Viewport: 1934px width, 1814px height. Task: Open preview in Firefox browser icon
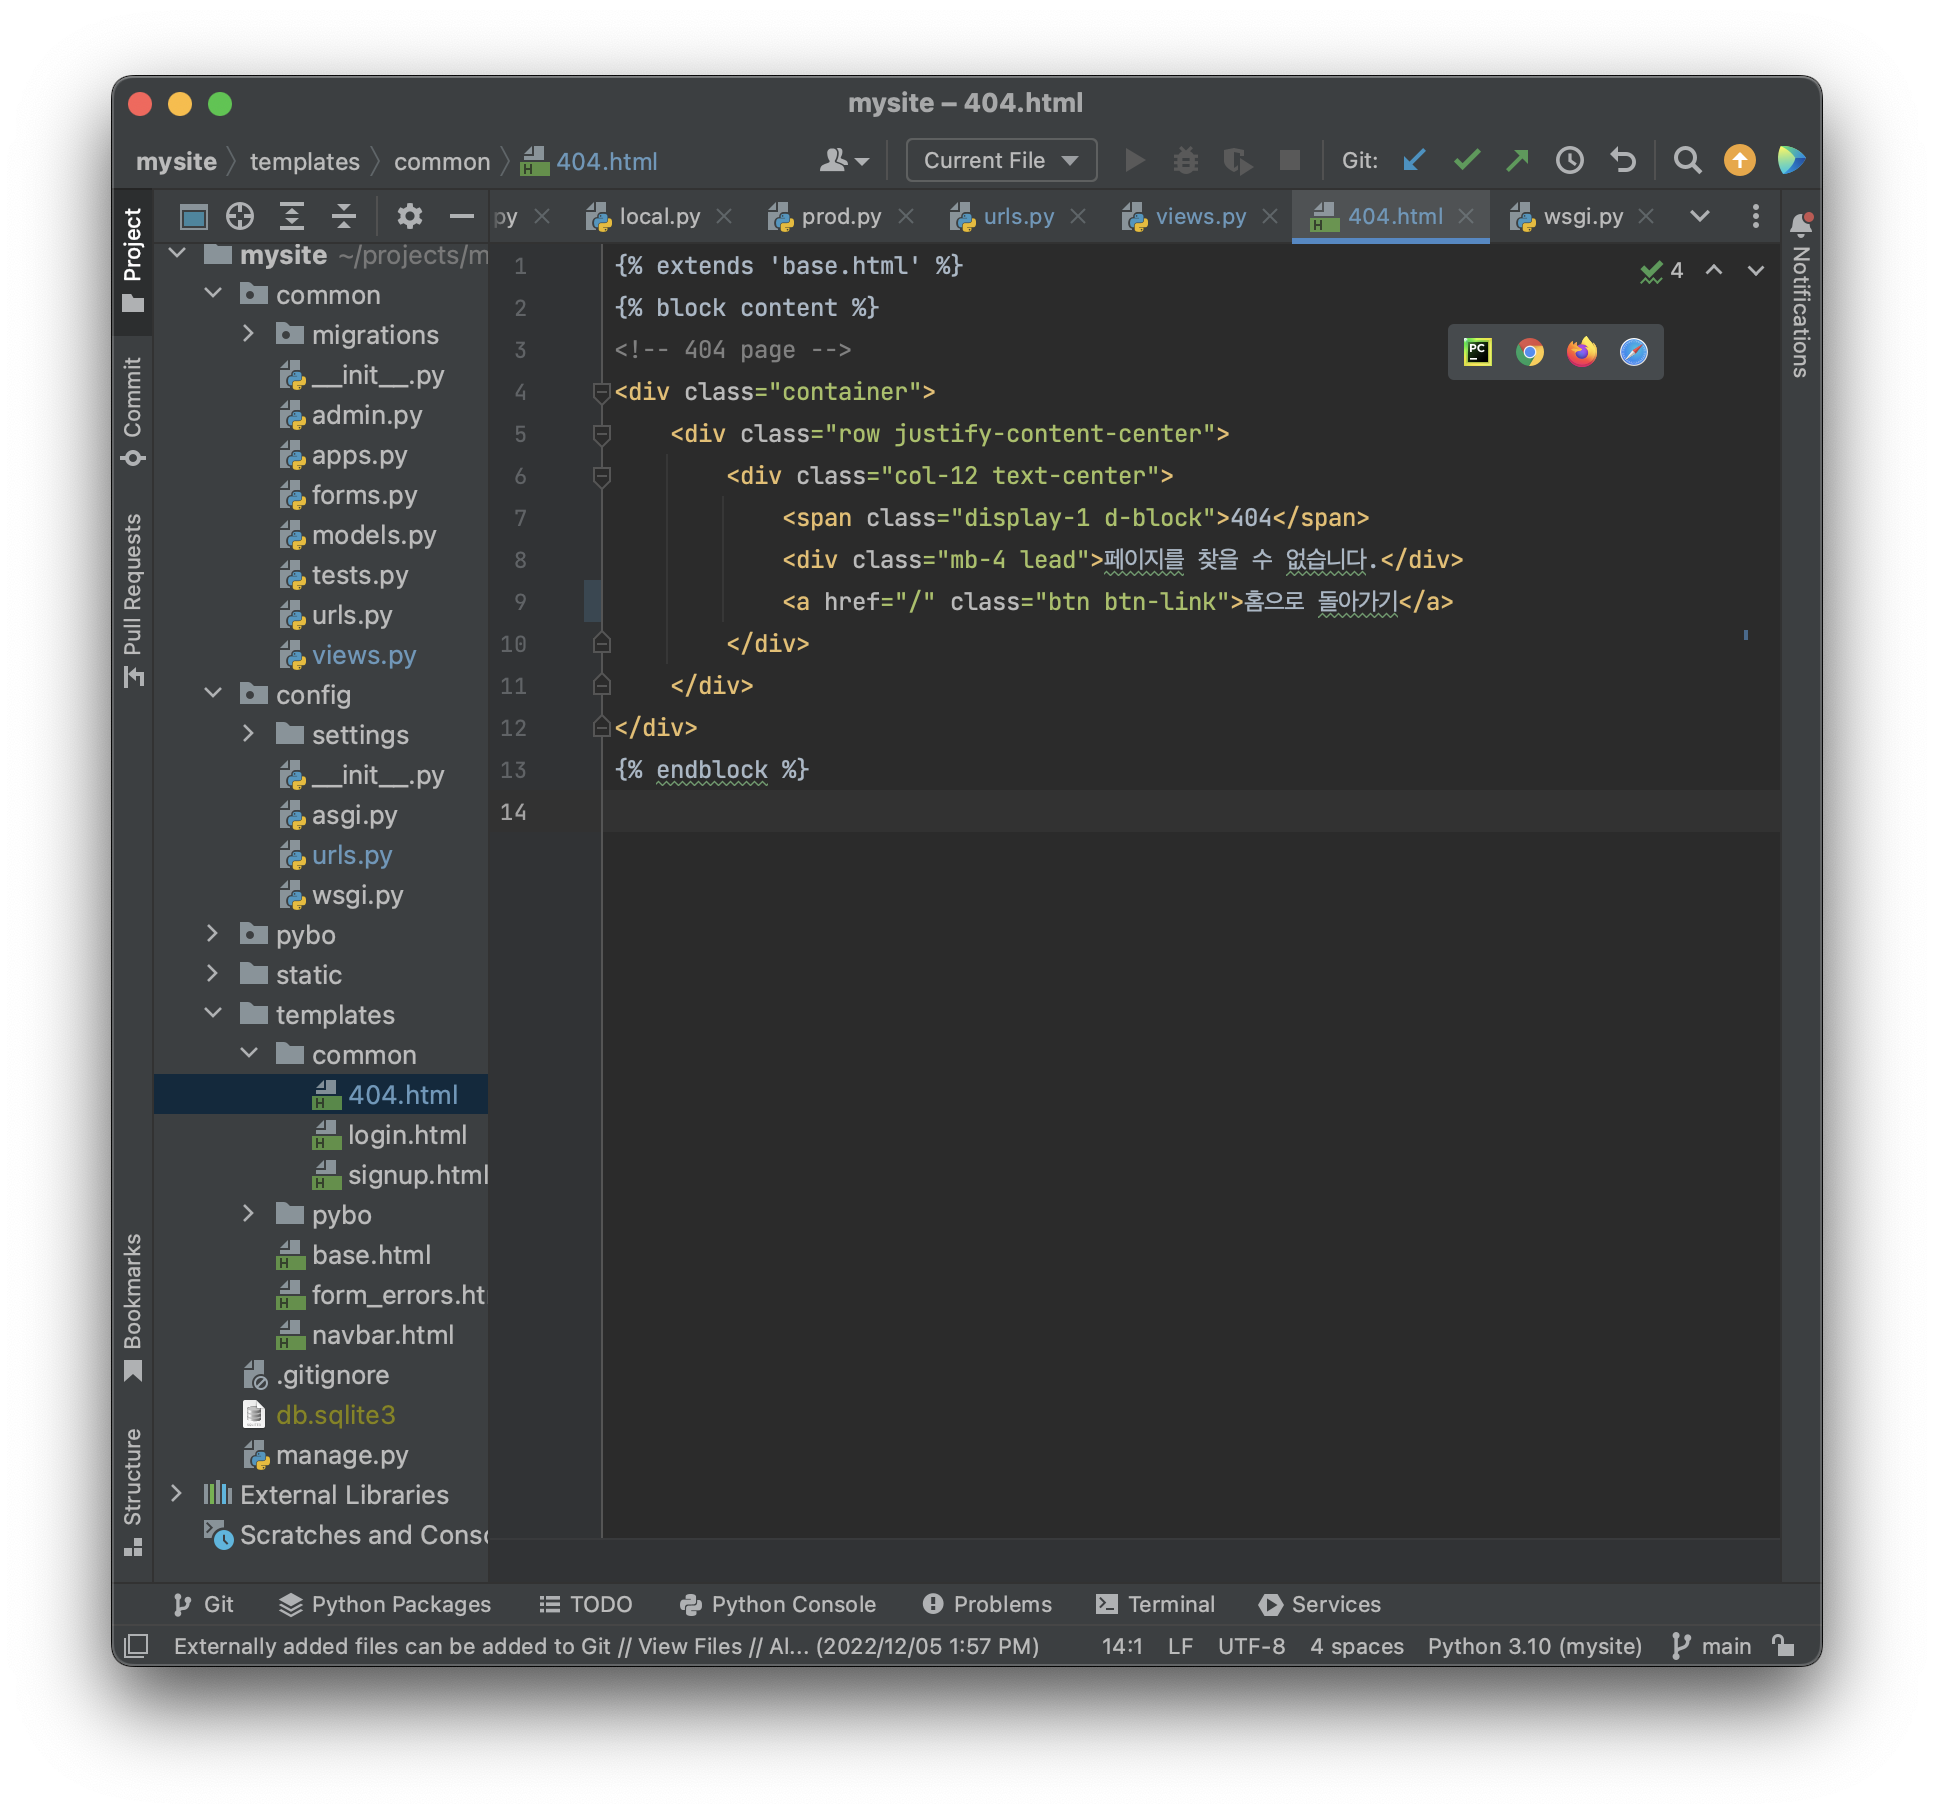pos(1581,352)
